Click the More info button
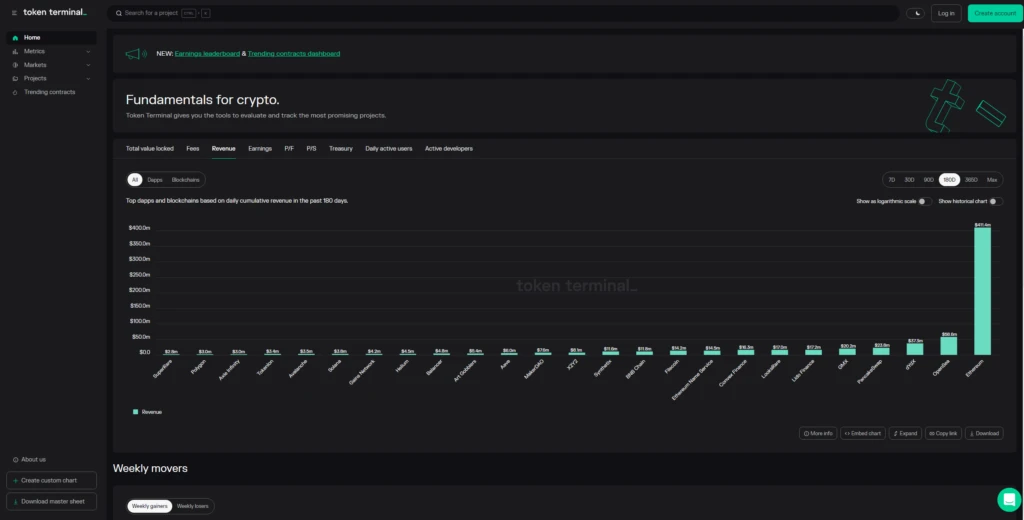Screen dimensions: 1024x520 pos(818,433)
